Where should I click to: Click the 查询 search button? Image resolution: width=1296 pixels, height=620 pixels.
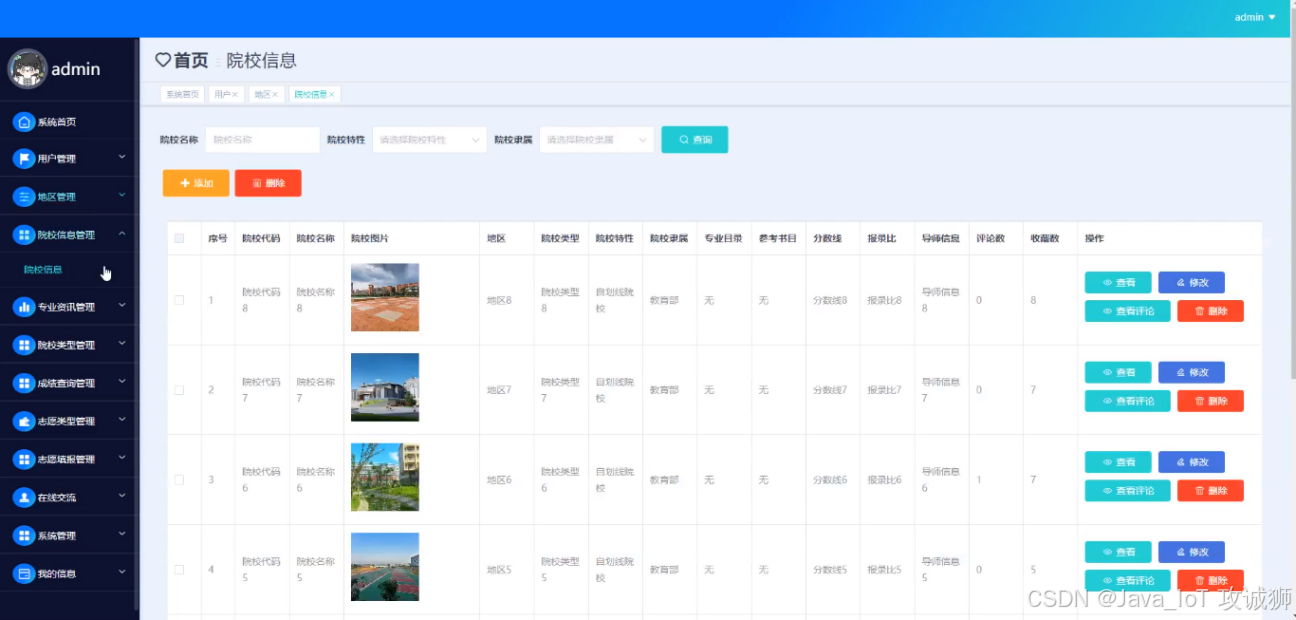pyautogui.click(x=695, y=140)
